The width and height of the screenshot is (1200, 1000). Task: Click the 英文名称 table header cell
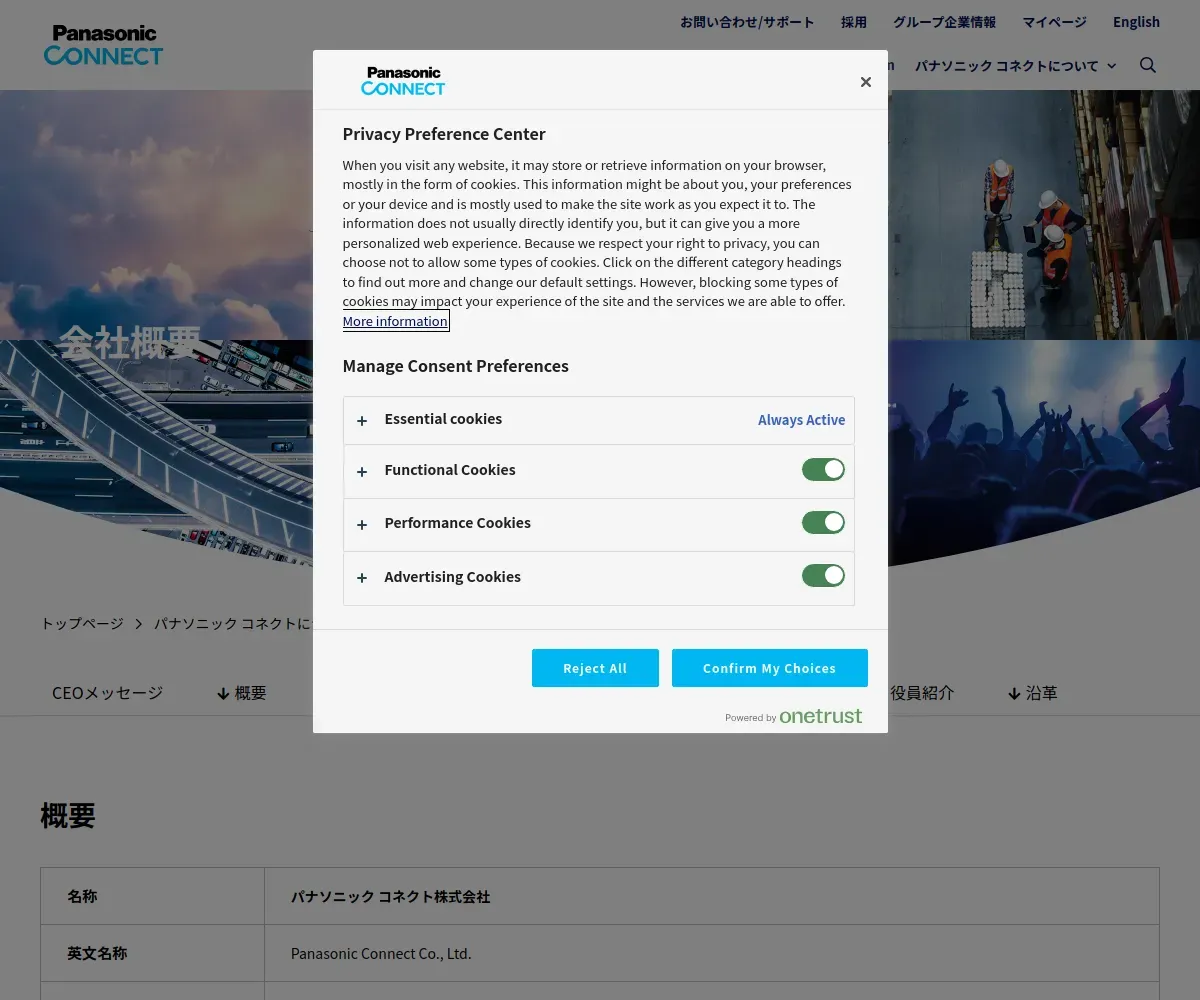click(152, 953)
